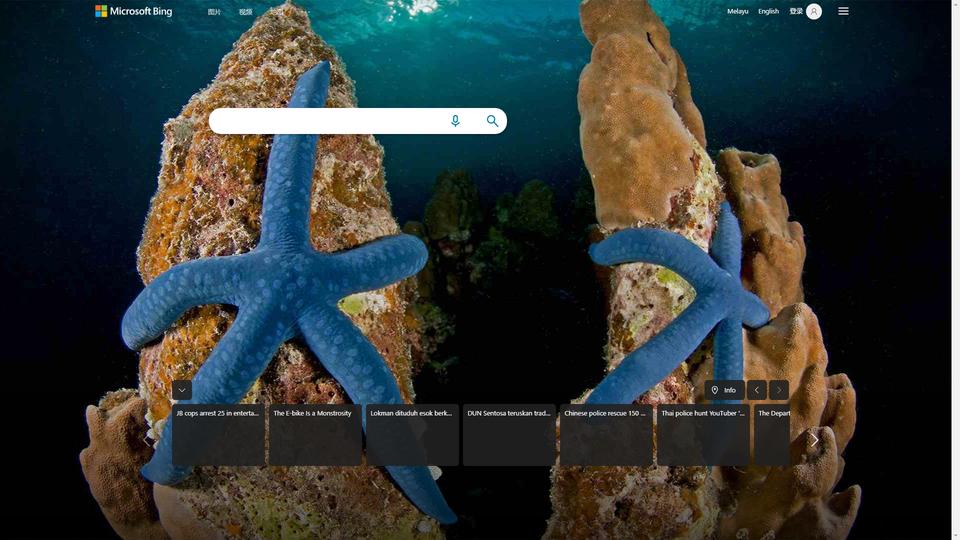Open 'The E-bike Is a Monstrosity' card

coord(315,435)
